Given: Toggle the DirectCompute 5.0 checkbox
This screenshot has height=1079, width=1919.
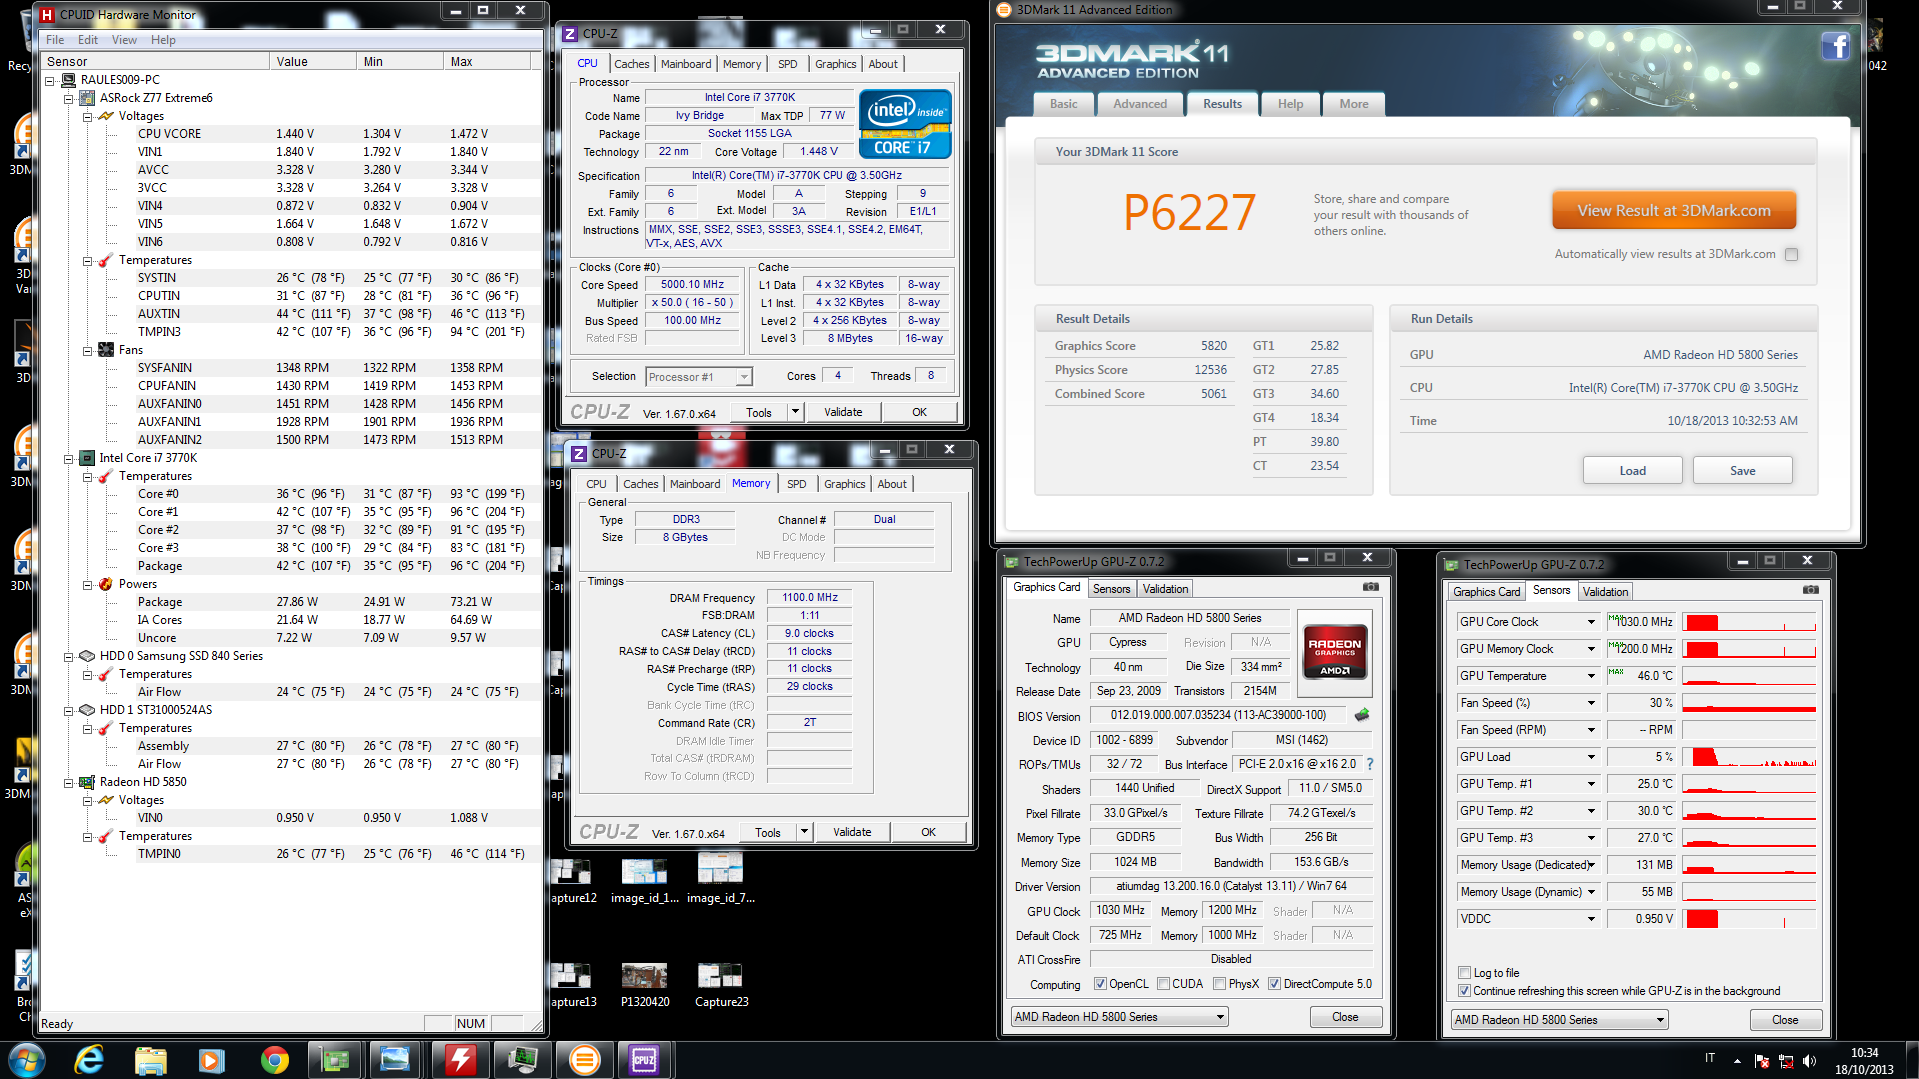Looking at the screenshot, I should coord(1274,984).
